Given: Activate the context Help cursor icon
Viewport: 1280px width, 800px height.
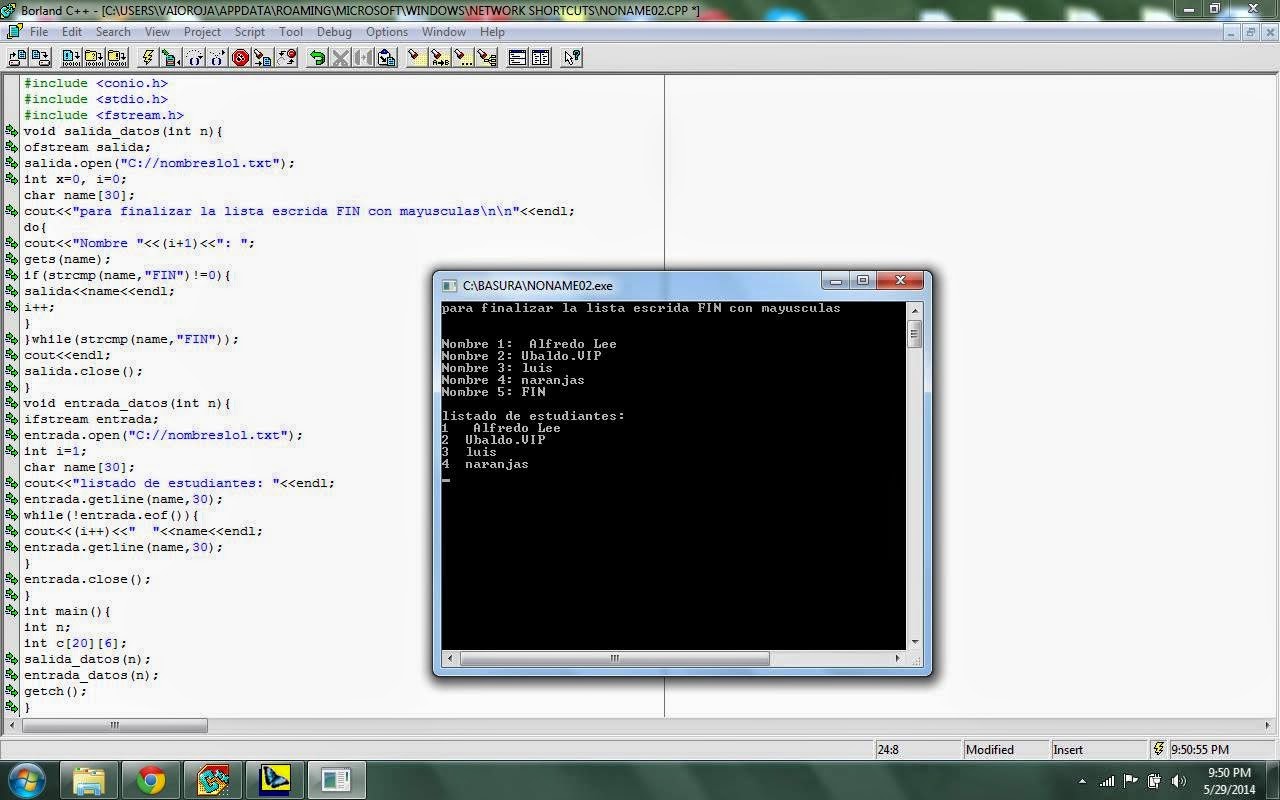Looking at the screenshot, I should [x=571, y=57].
